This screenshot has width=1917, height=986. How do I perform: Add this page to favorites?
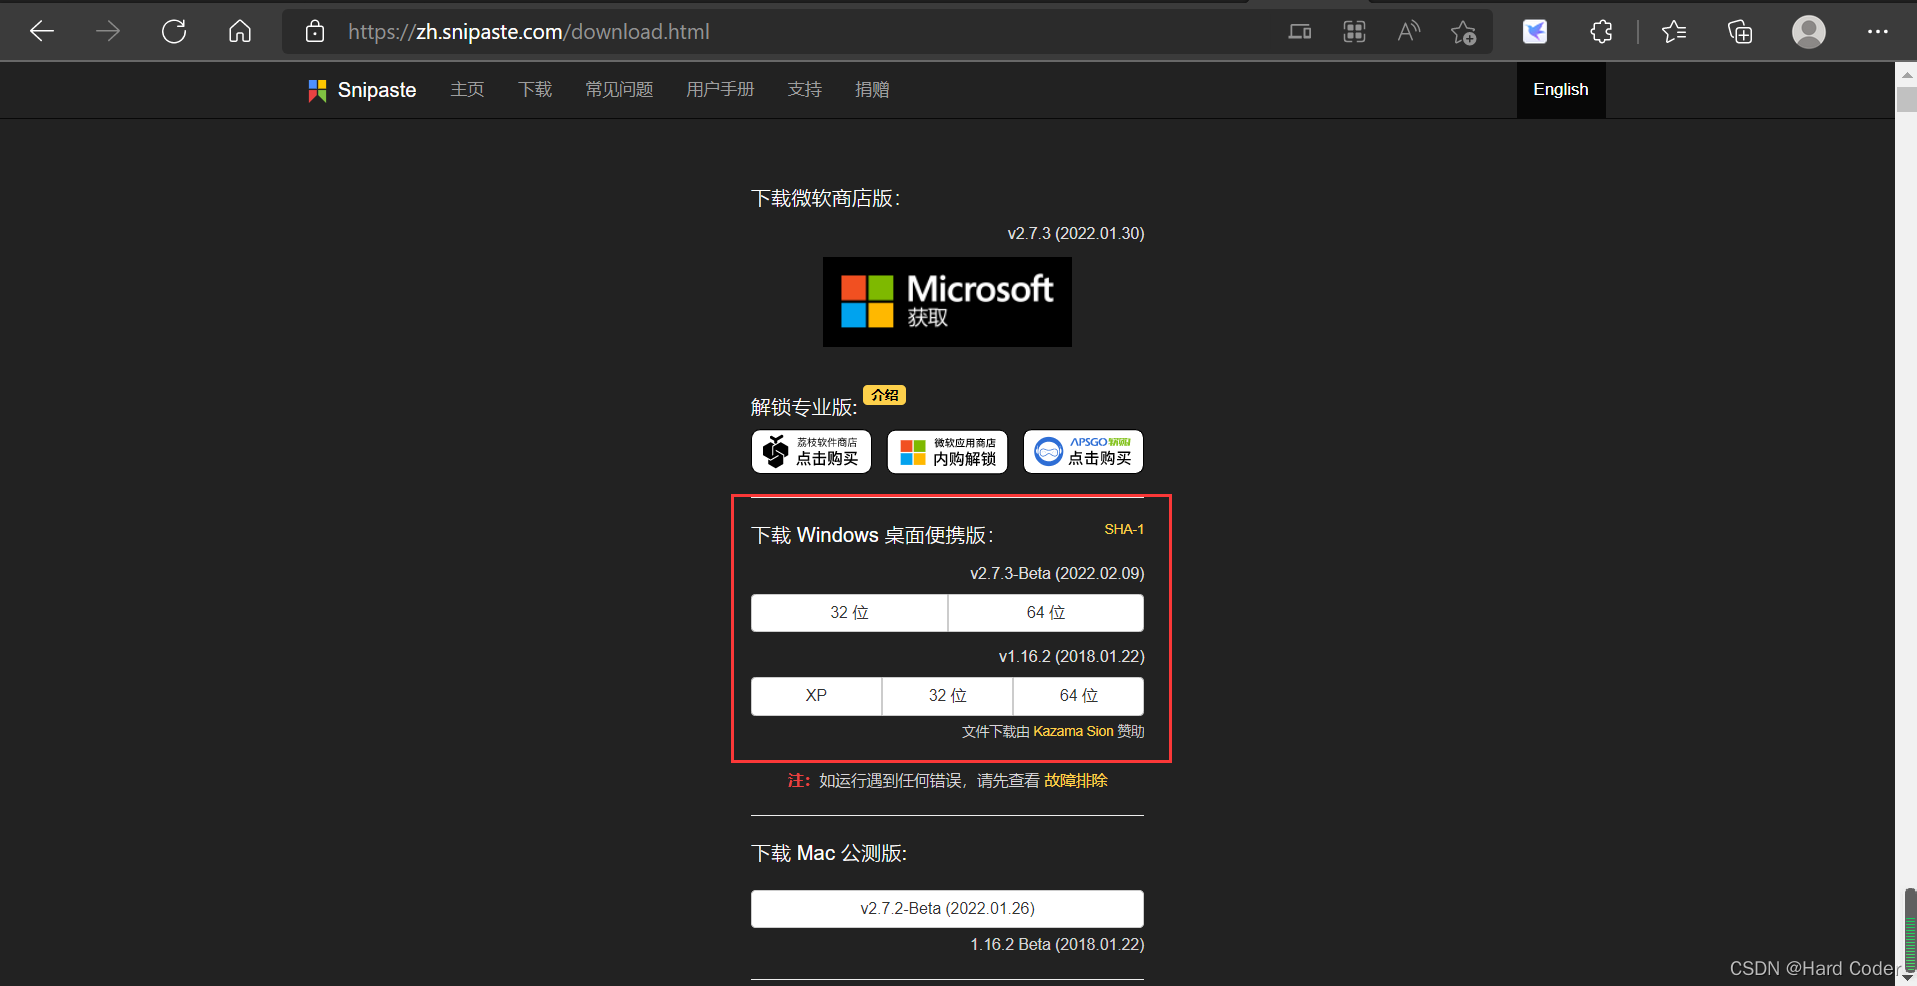pos(1463,32)
